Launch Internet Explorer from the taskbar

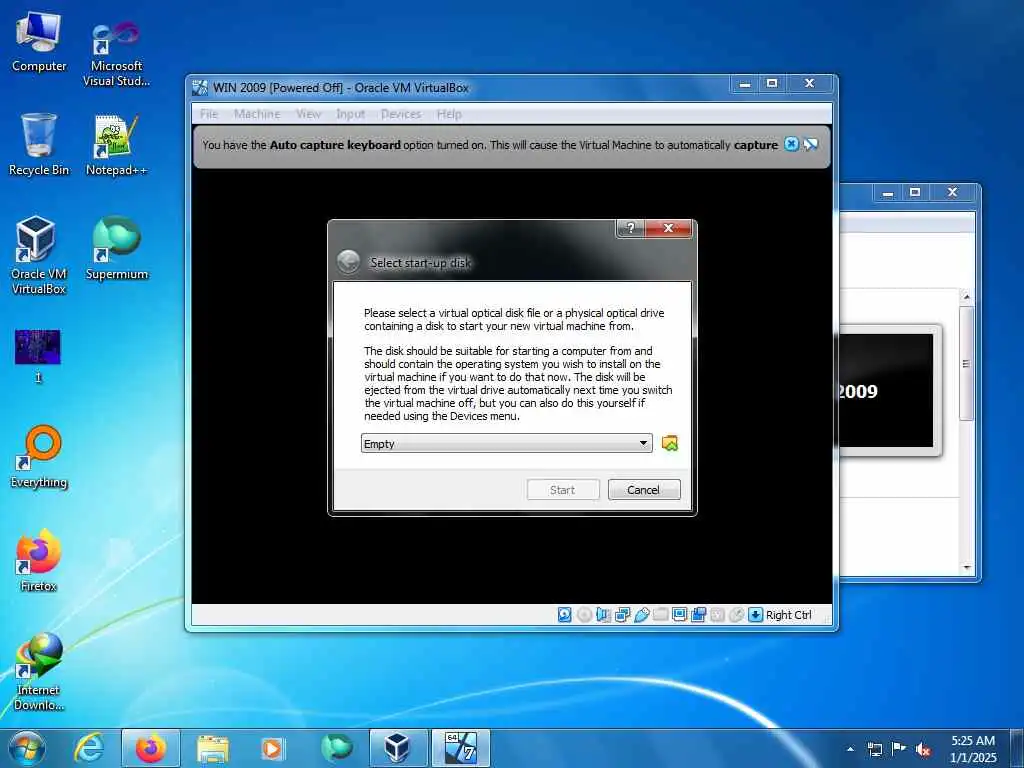[x=89, y=748]
